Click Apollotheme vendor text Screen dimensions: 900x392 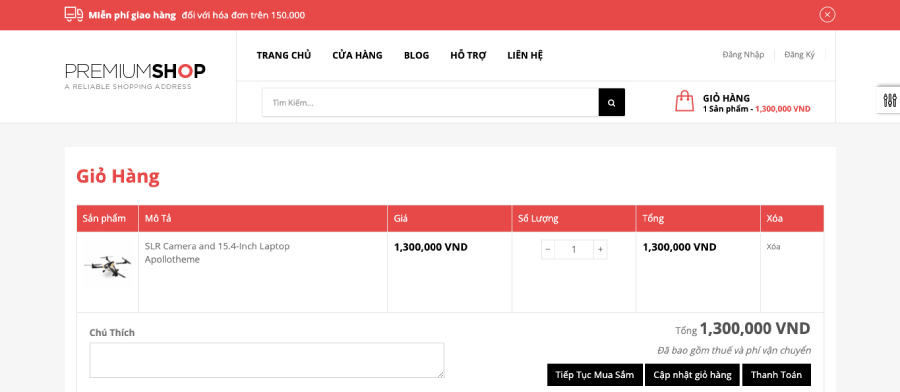click(172, 259)
